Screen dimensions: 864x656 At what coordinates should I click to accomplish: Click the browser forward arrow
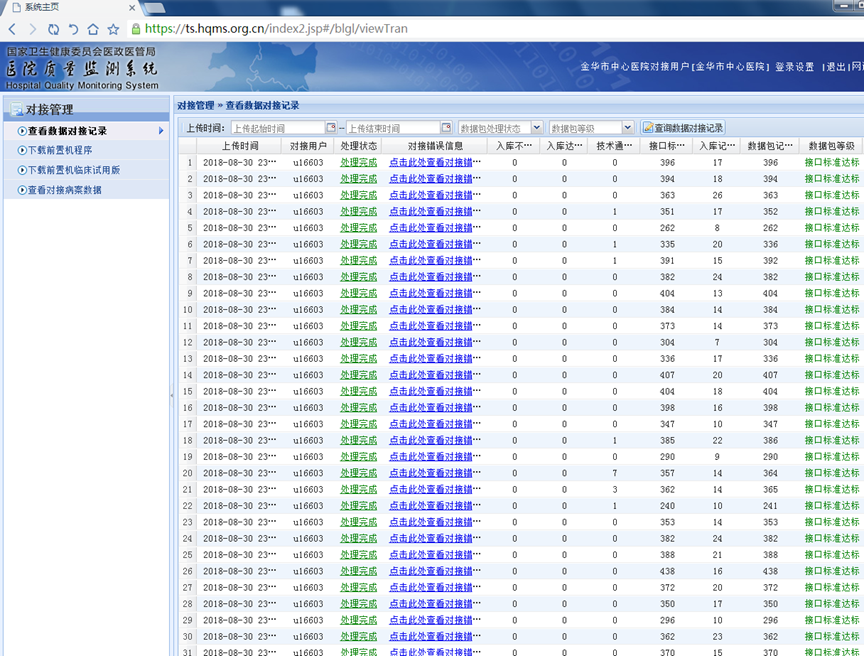click(x=33, y=29)
